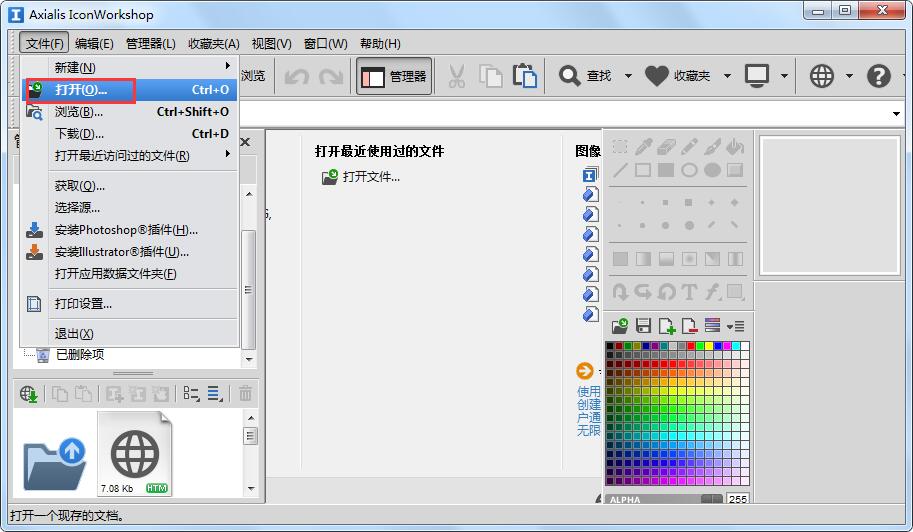913x532 pixels.
Task: Select 安装Illustrator®插件(U)... entry
Action: (129, 252)
